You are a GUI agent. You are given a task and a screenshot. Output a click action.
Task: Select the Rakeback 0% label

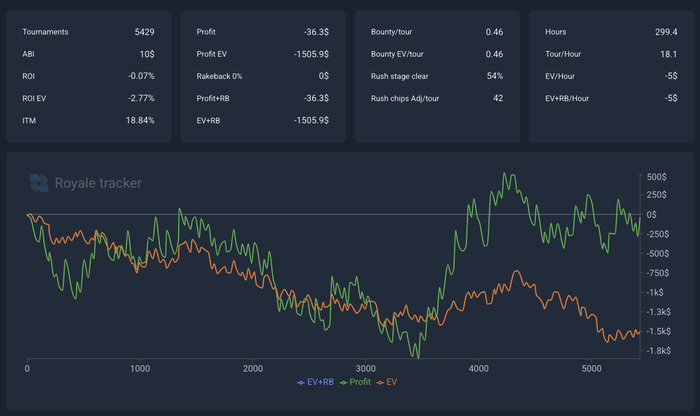point(219,76)
